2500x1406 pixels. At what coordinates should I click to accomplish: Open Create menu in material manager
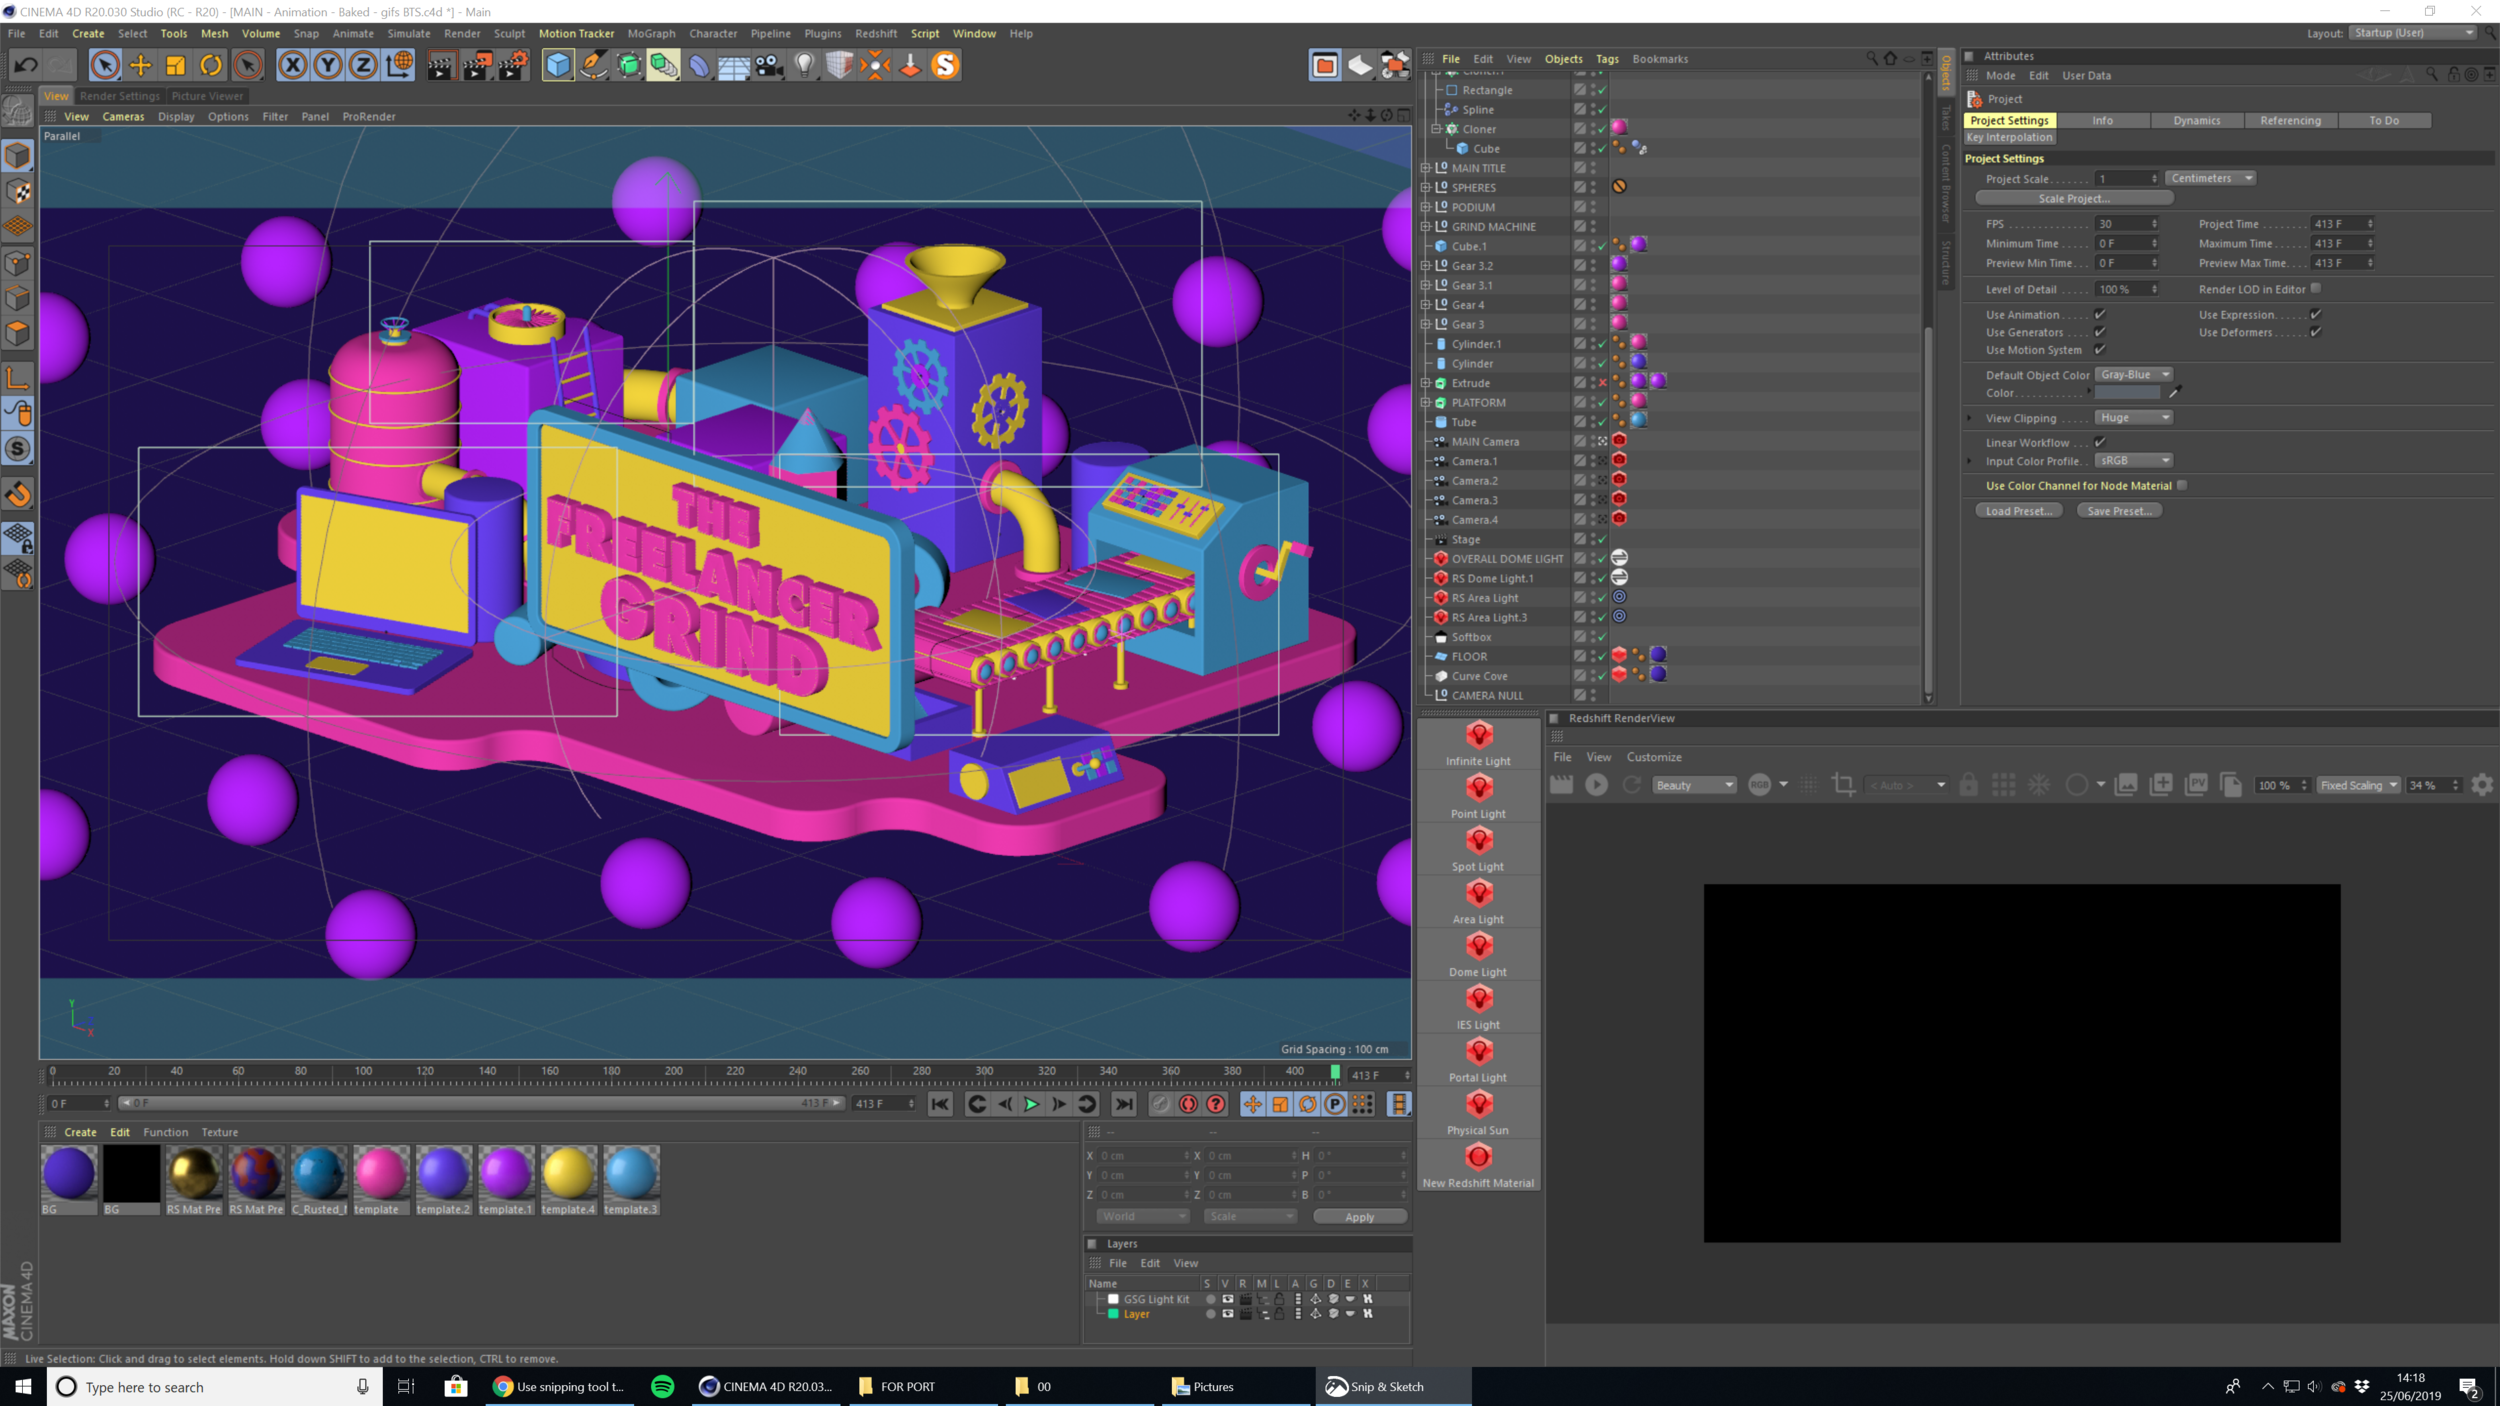(x=80, y=1132)
